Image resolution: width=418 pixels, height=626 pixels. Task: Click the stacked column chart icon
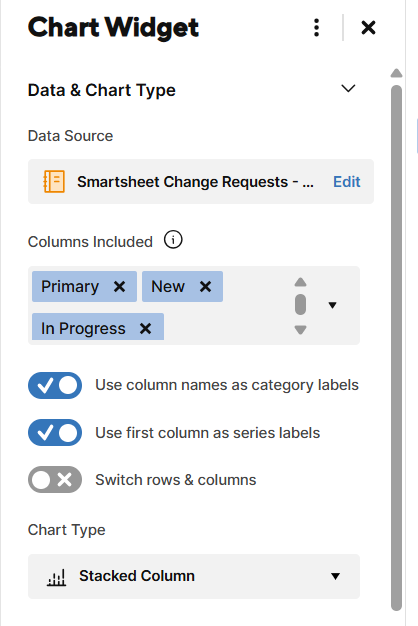point(56,577)
